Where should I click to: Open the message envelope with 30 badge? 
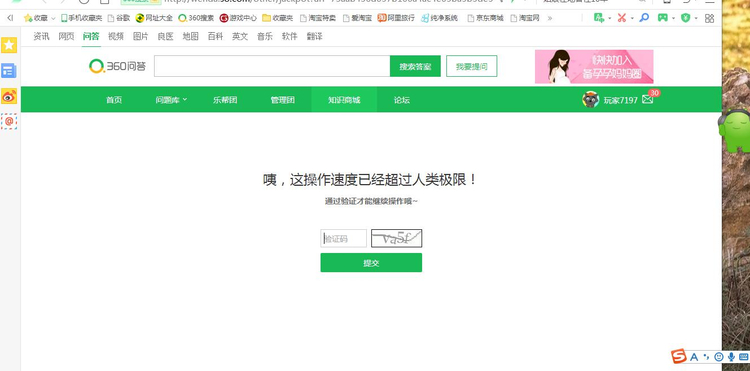pyautogui.click(x=648, y=99)
